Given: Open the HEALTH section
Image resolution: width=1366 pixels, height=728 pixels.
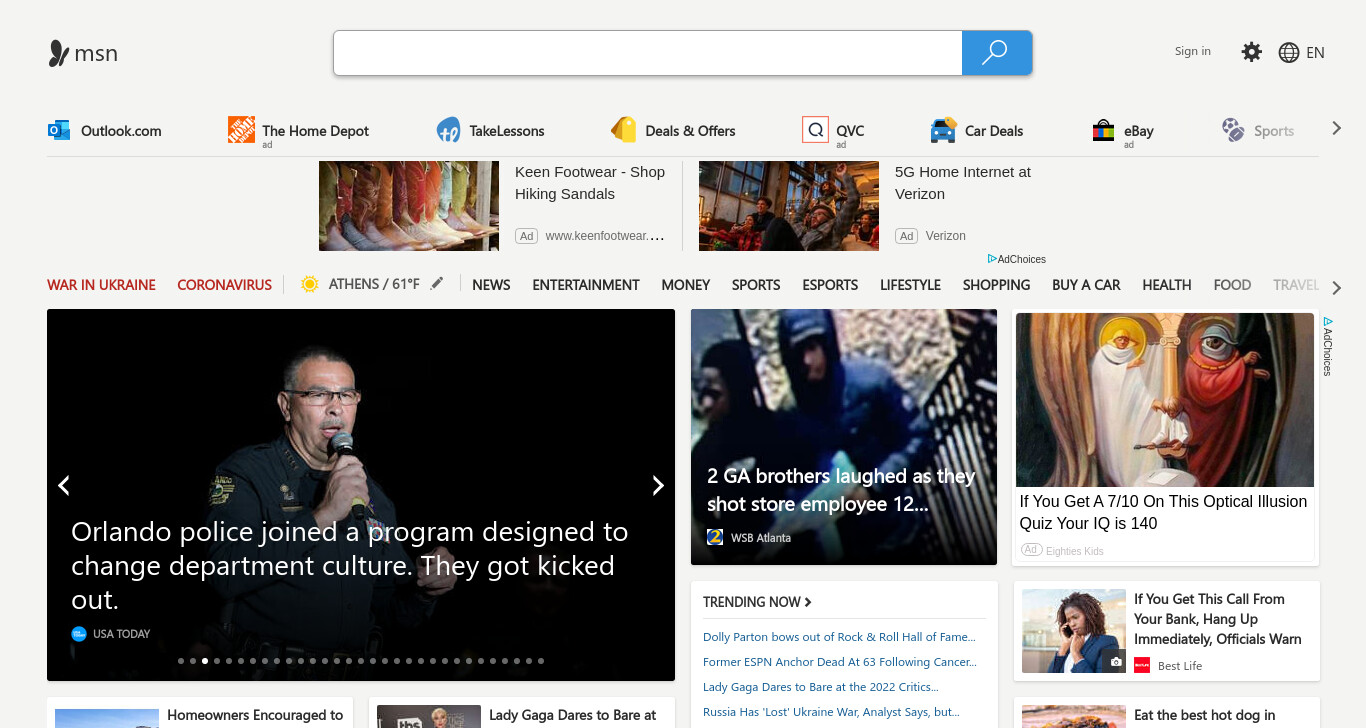Looking at the screenshot, I should click(x=1167, y=285).
